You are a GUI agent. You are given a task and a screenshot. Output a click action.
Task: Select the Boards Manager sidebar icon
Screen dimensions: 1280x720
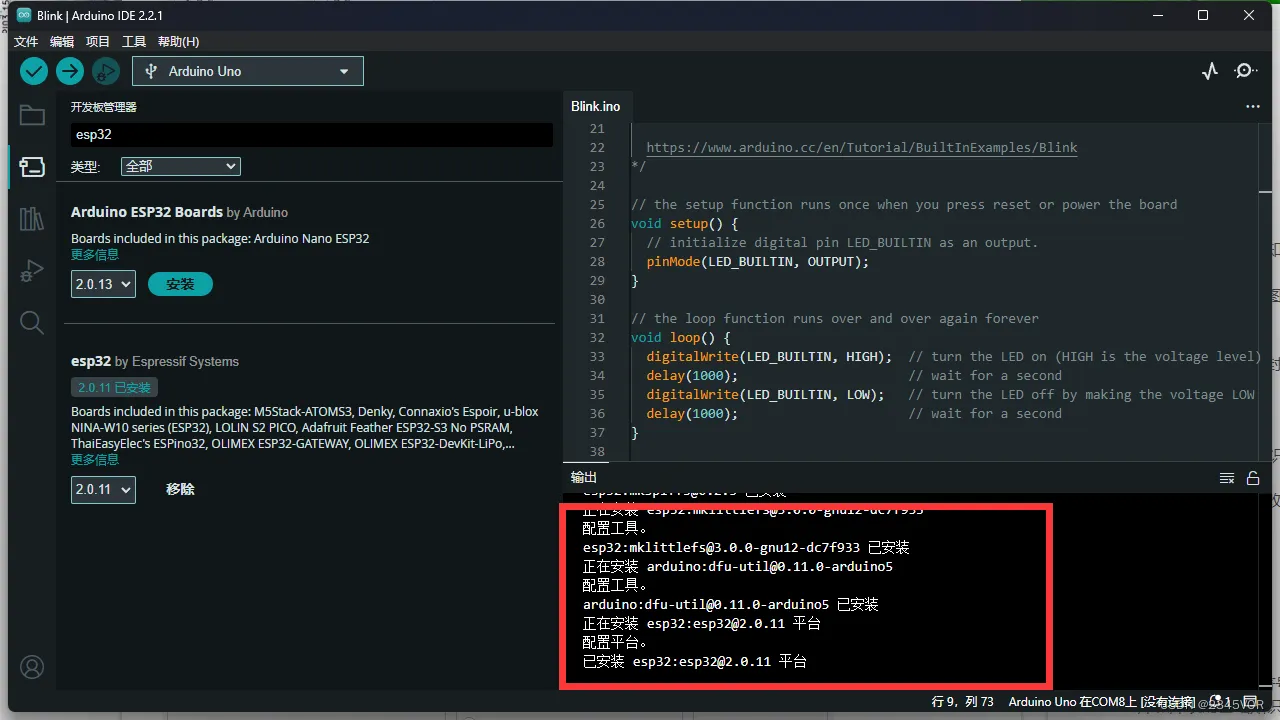pos(32,167)
